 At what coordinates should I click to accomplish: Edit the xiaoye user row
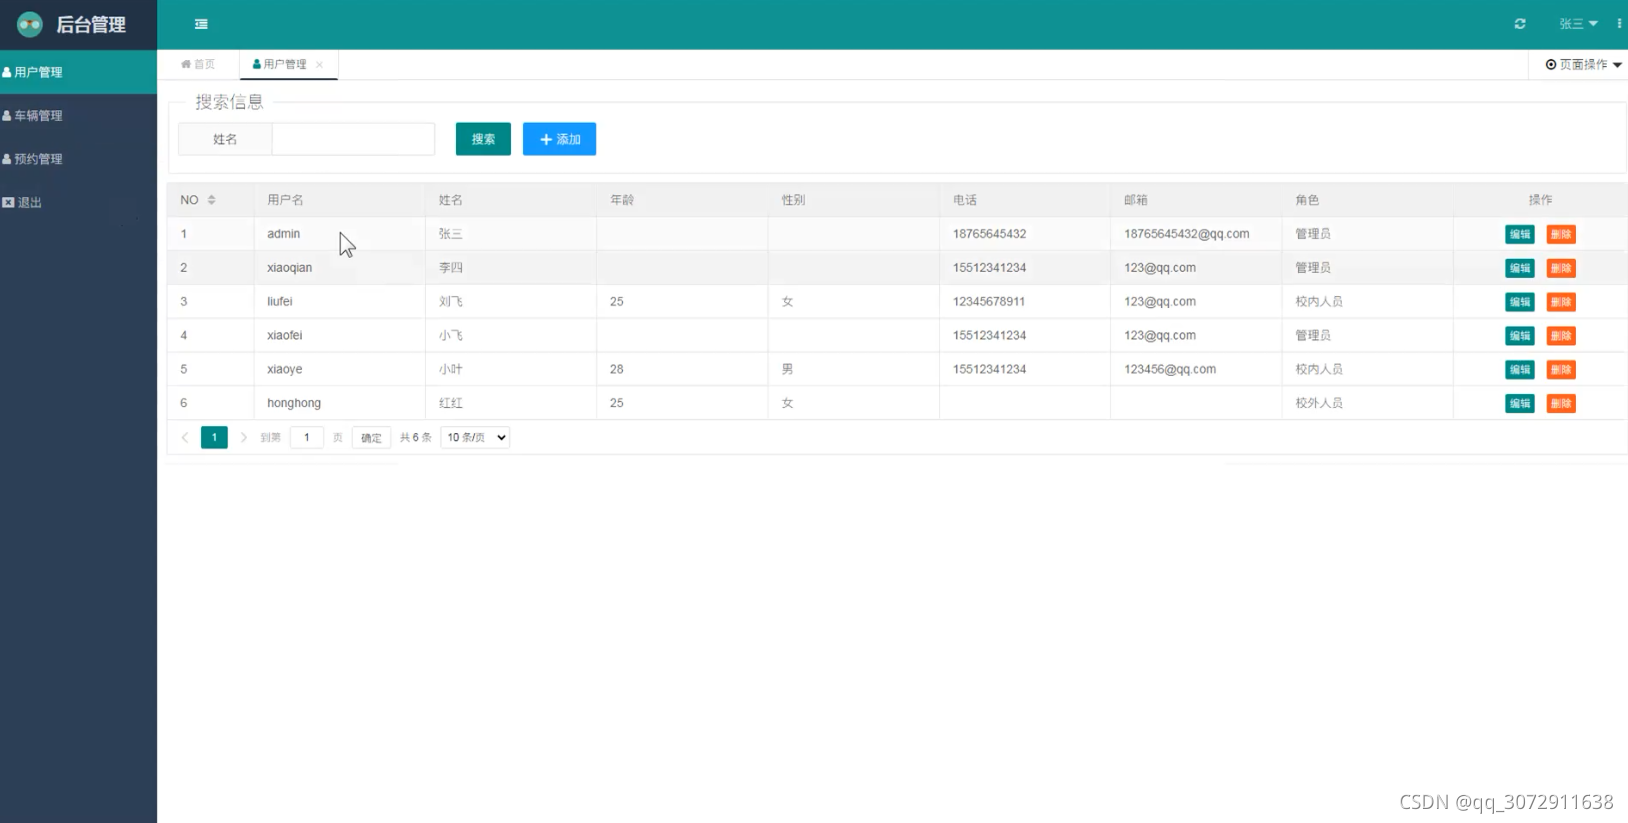click(1520, 370)
